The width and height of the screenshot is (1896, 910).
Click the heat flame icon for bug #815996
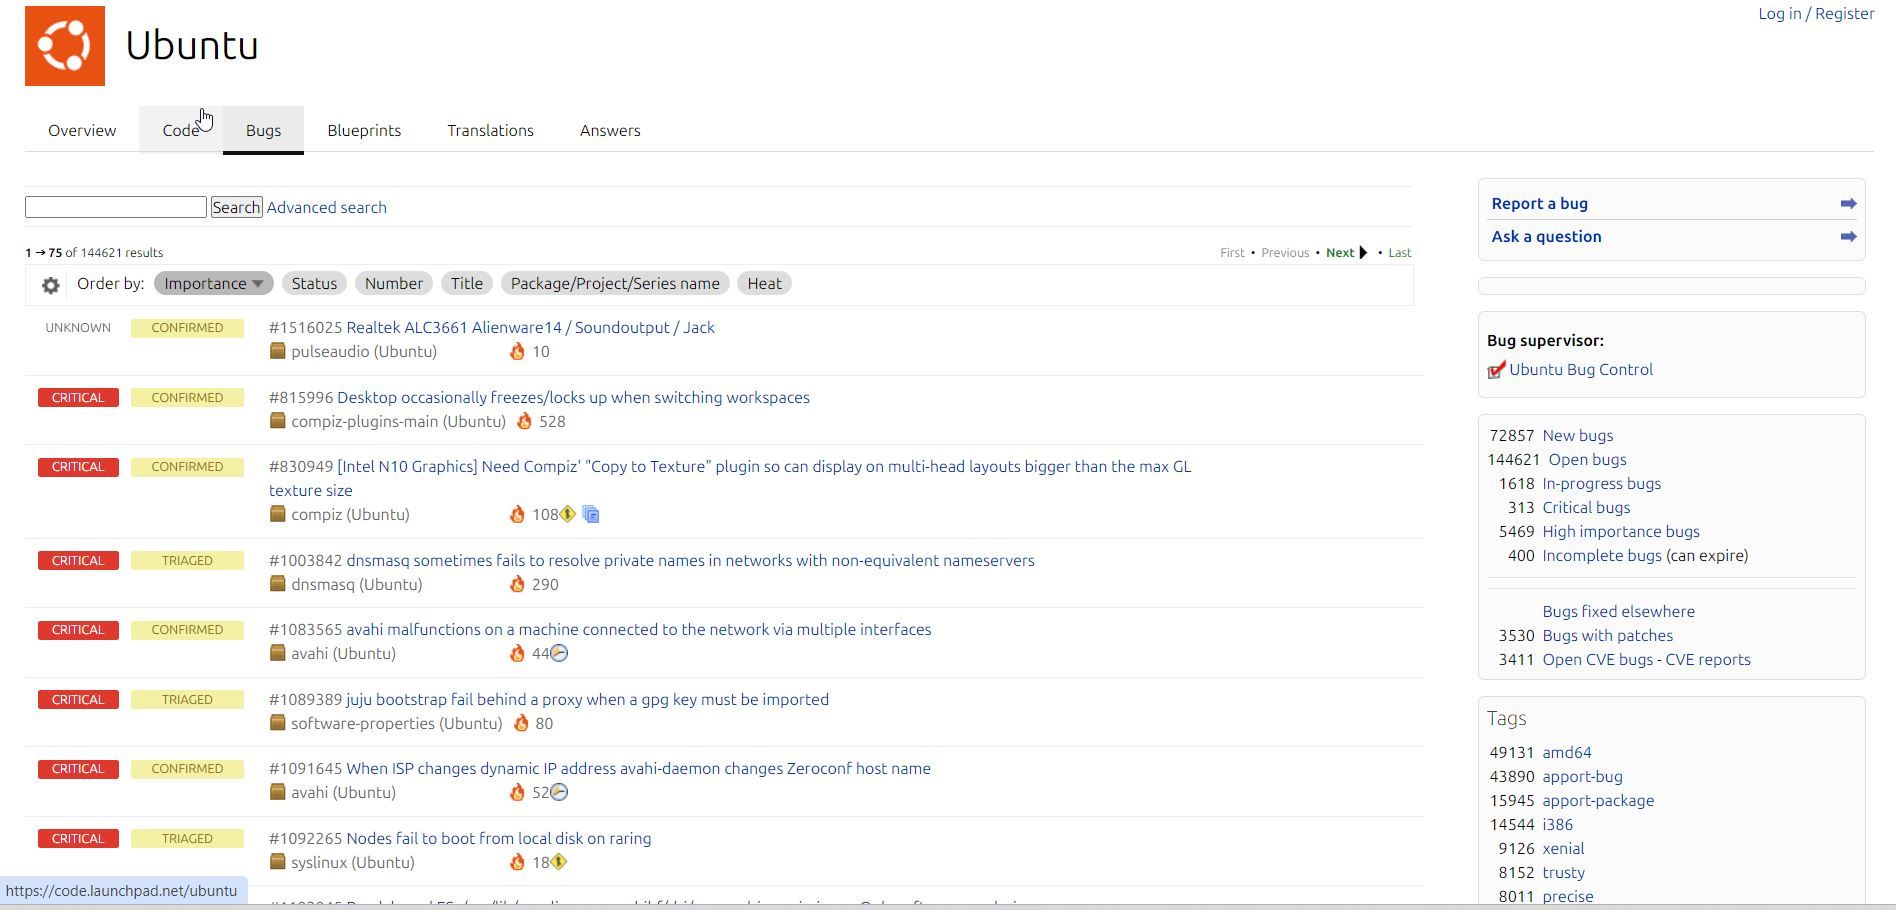(524, 421)
